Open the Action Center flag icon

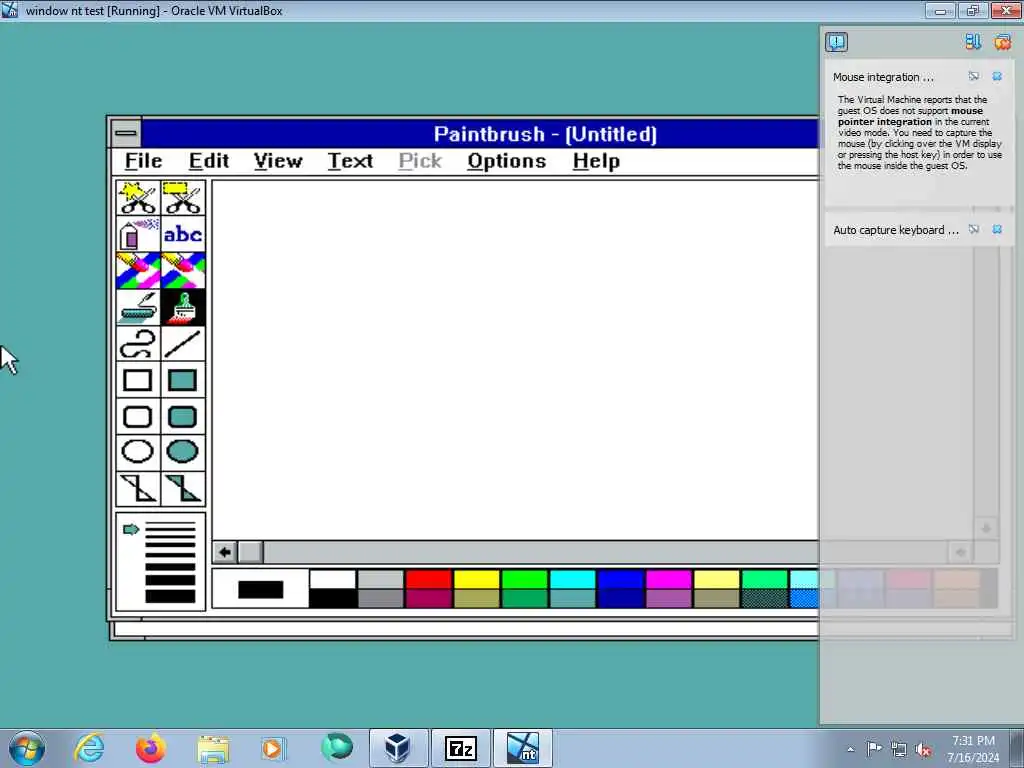pyautogui.click(x=874, y=748)
